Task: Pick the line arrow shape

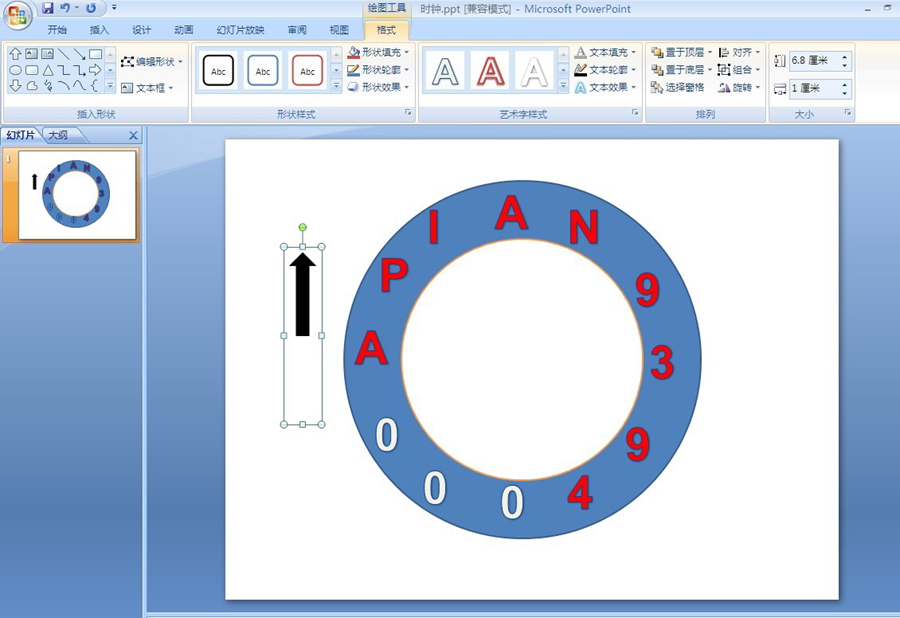Action: (80, 54)
